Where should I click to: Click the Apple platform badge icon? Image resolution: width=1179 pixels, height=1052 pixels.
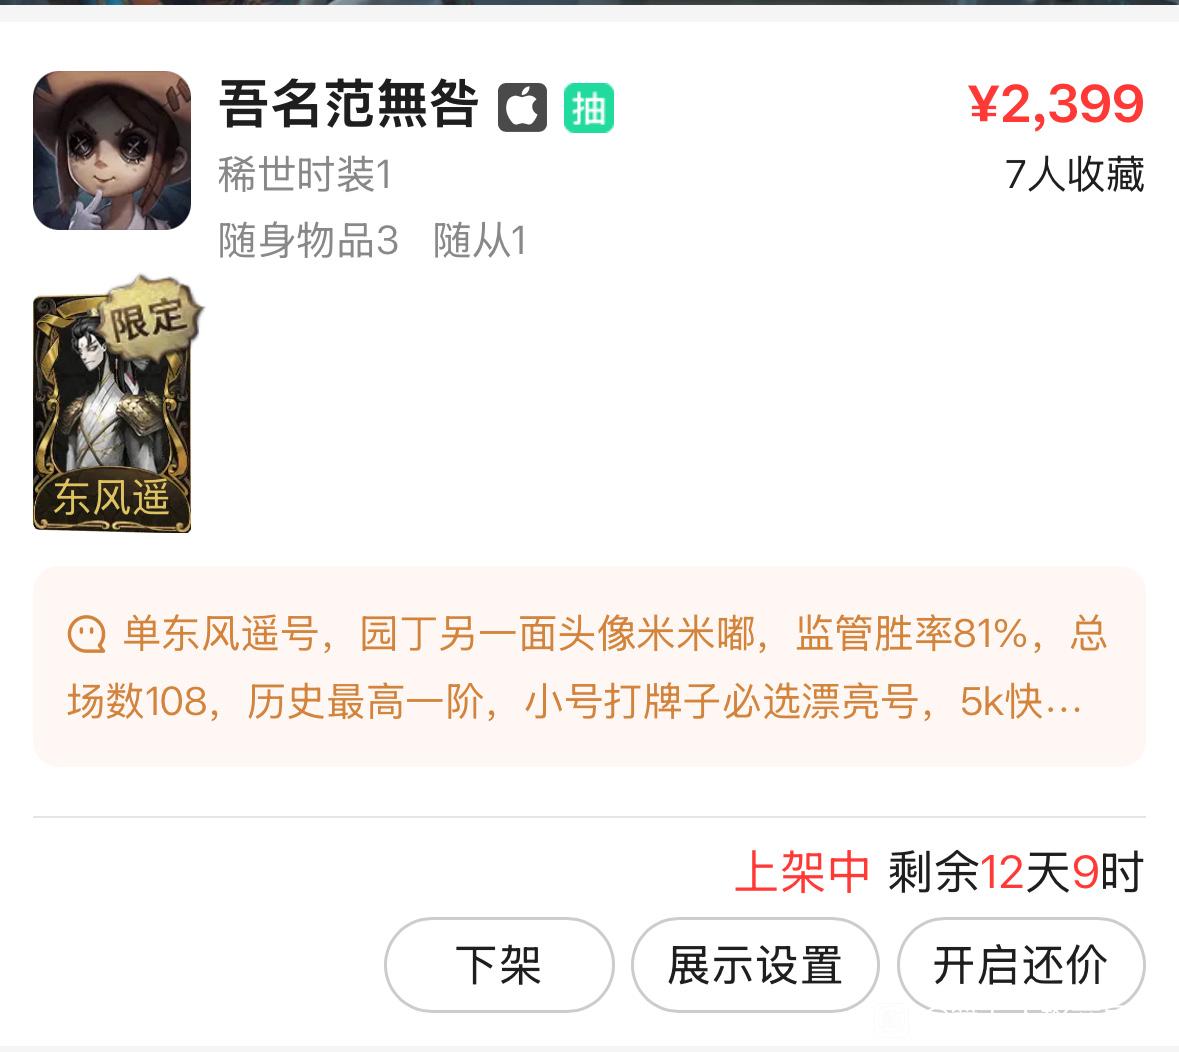523,108
